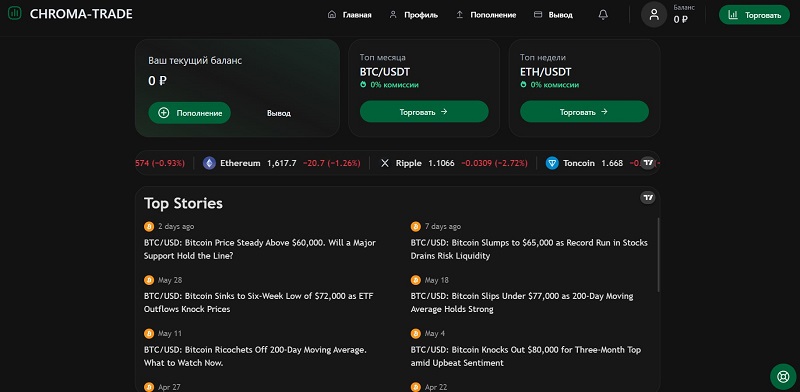Click Toncoin price 1.668 in ticker

click(x=612, y=163)
